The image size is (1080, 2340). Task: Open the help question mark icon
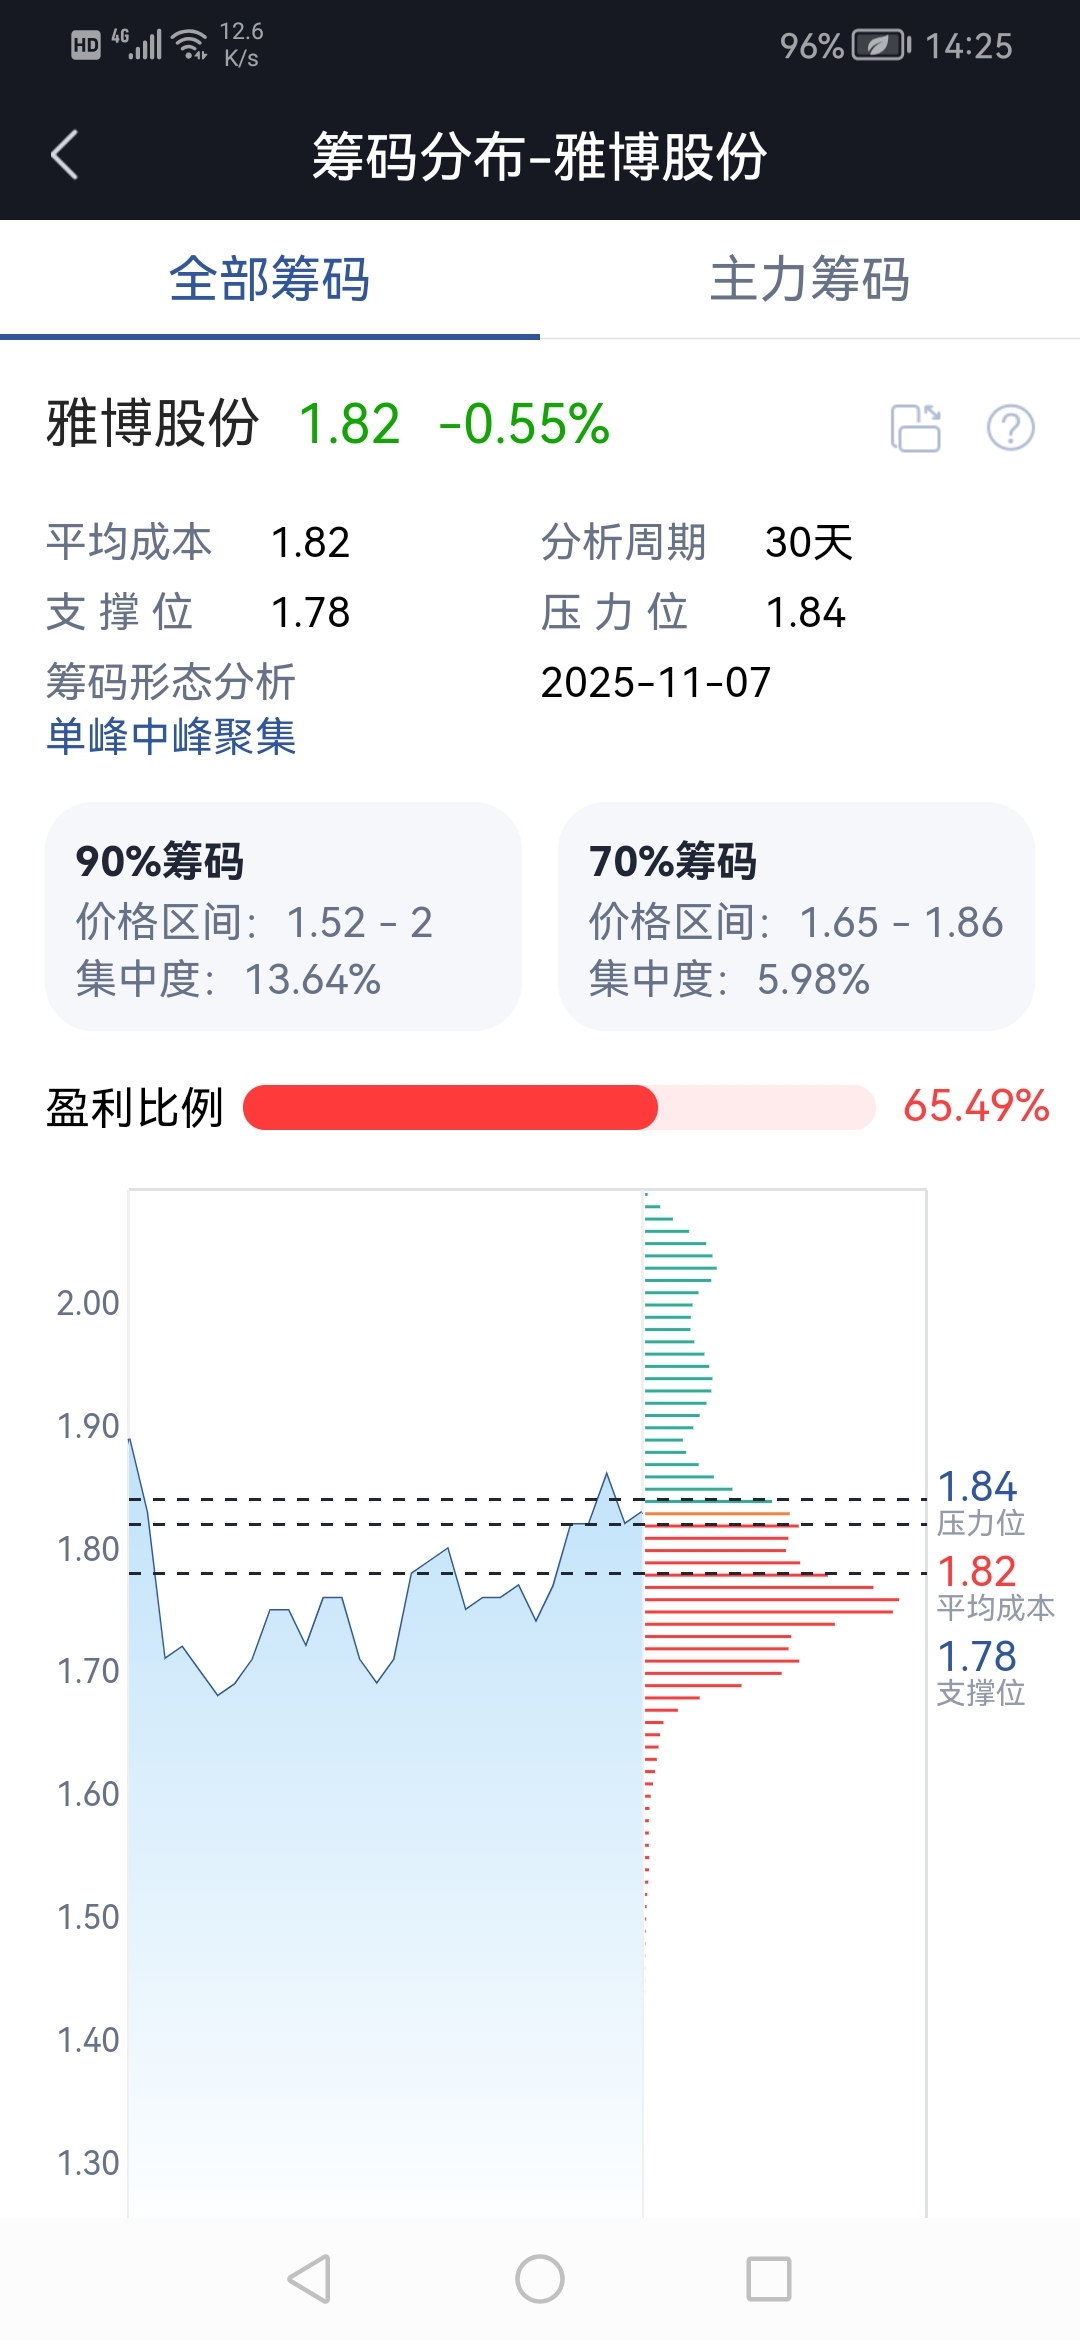(x=1010, y=428)
